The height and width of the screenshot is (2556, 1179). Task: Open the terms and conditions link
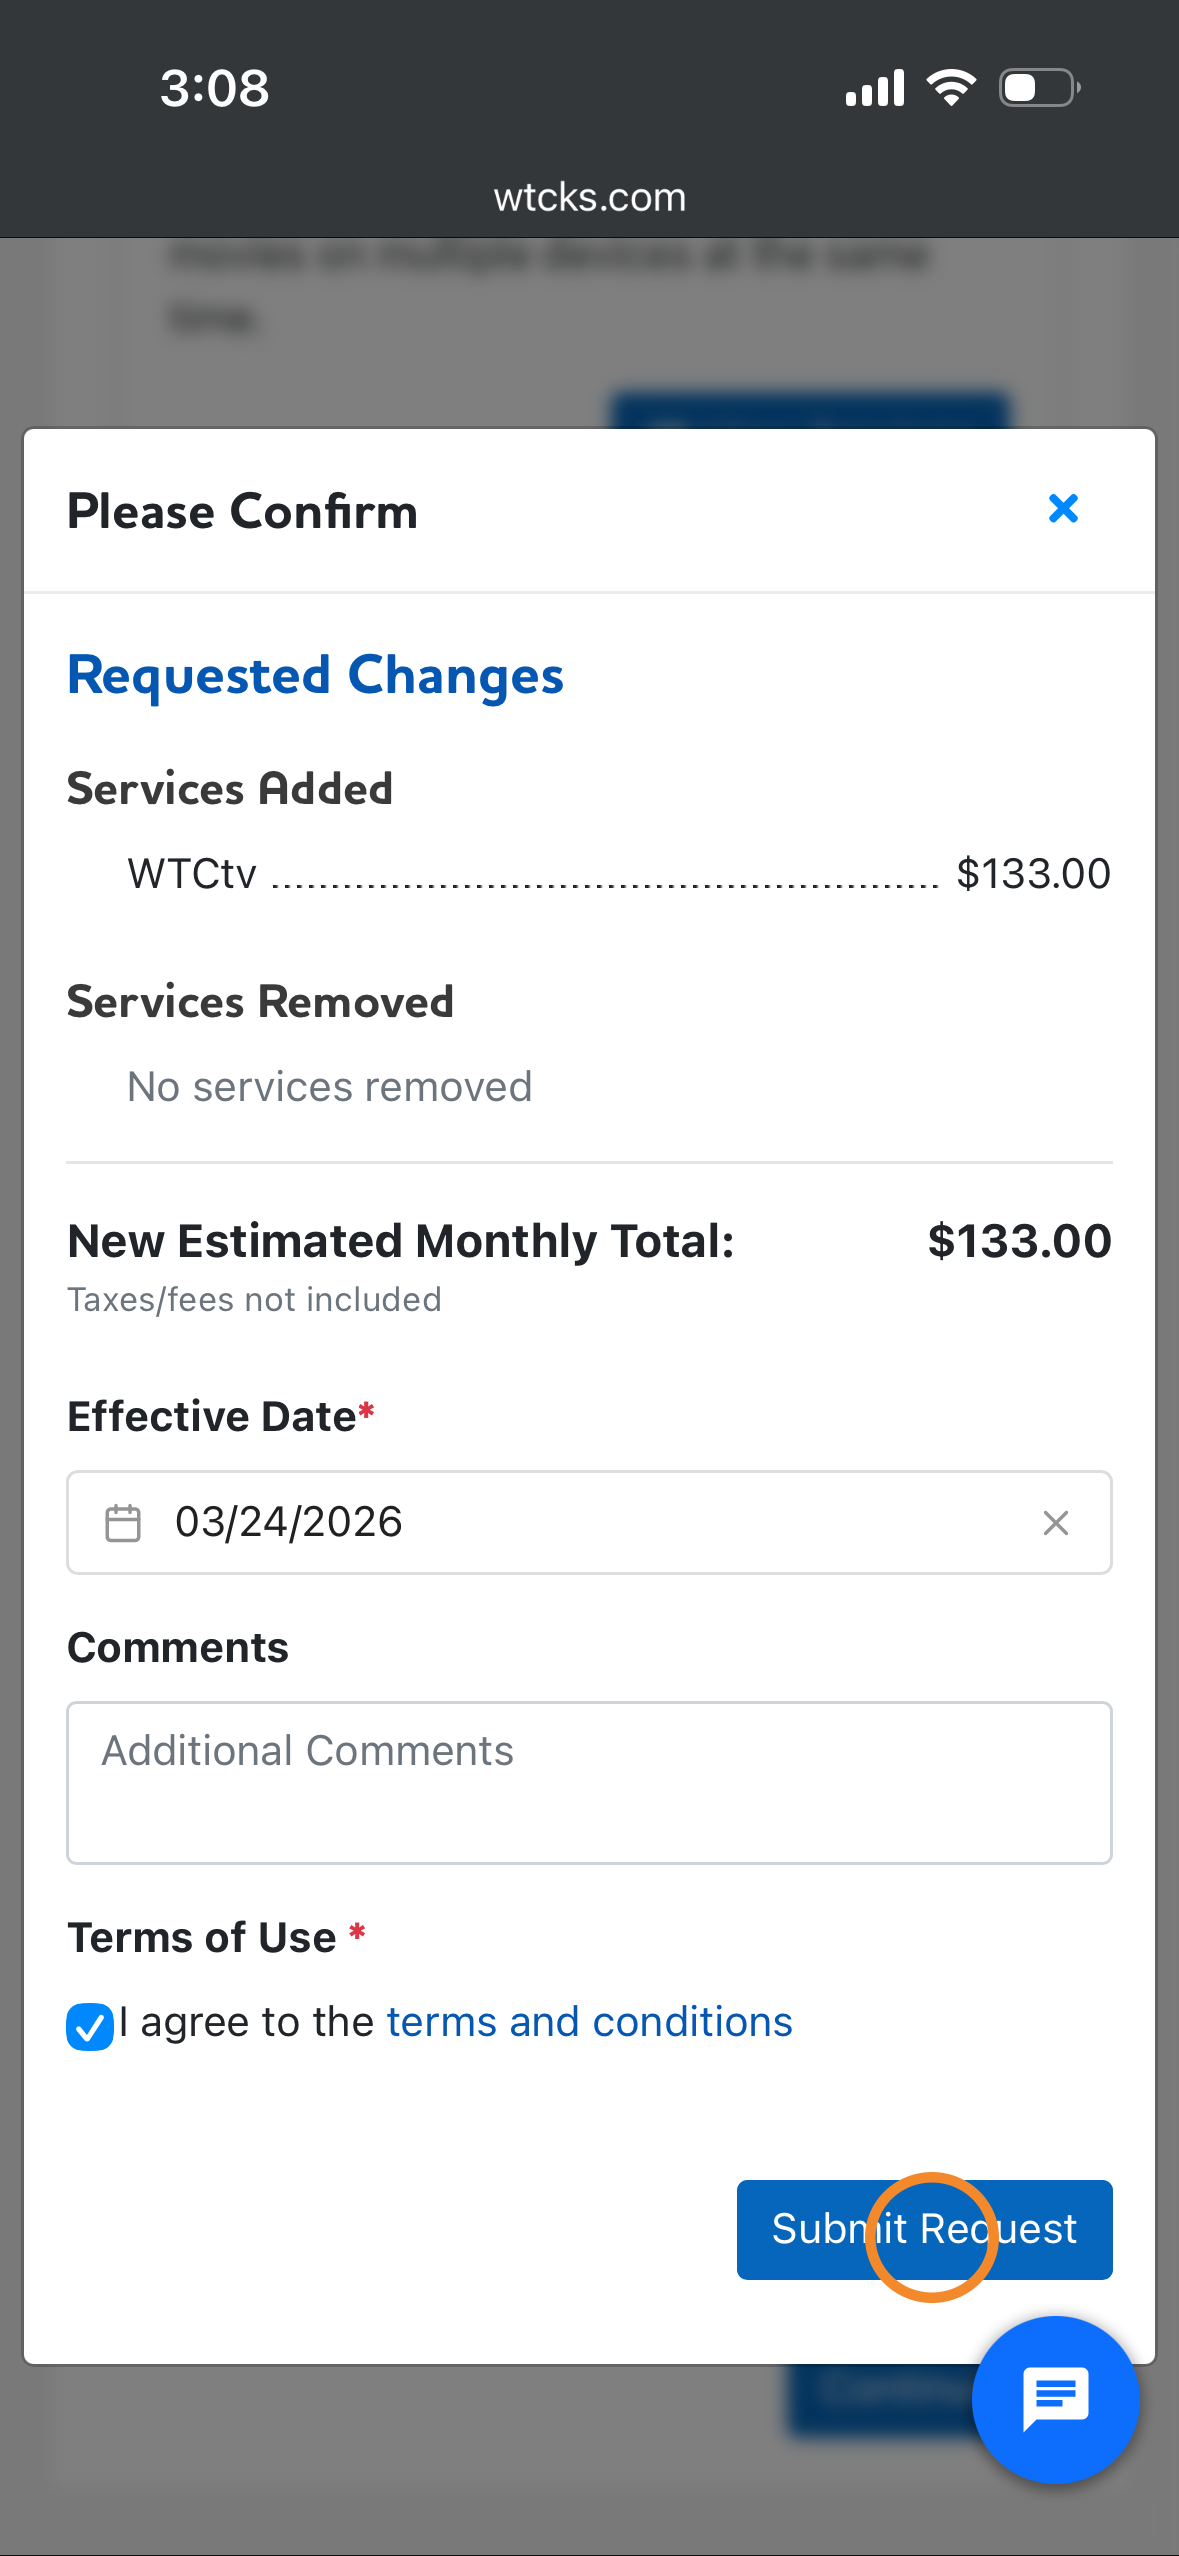coord(589,2022)
